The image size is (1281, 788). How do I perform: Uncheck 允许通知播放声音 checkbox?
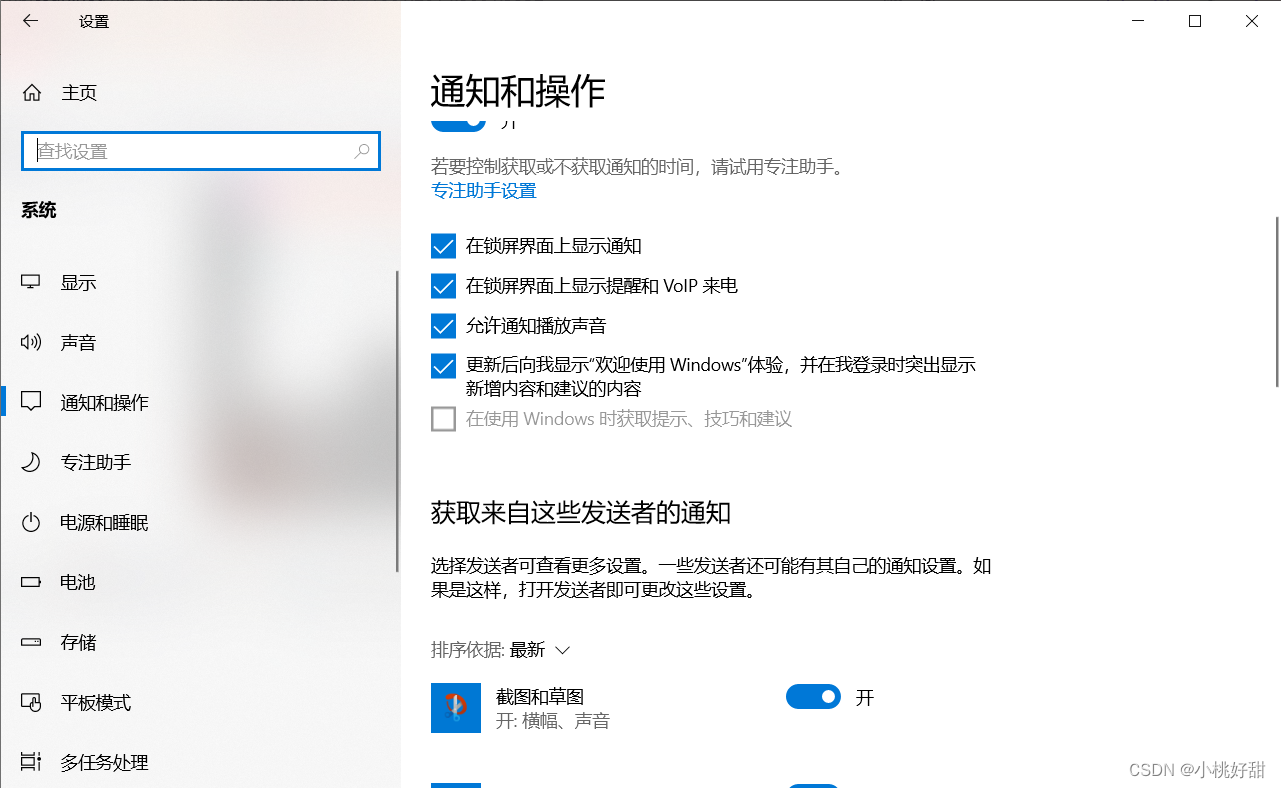click(443, 326)
